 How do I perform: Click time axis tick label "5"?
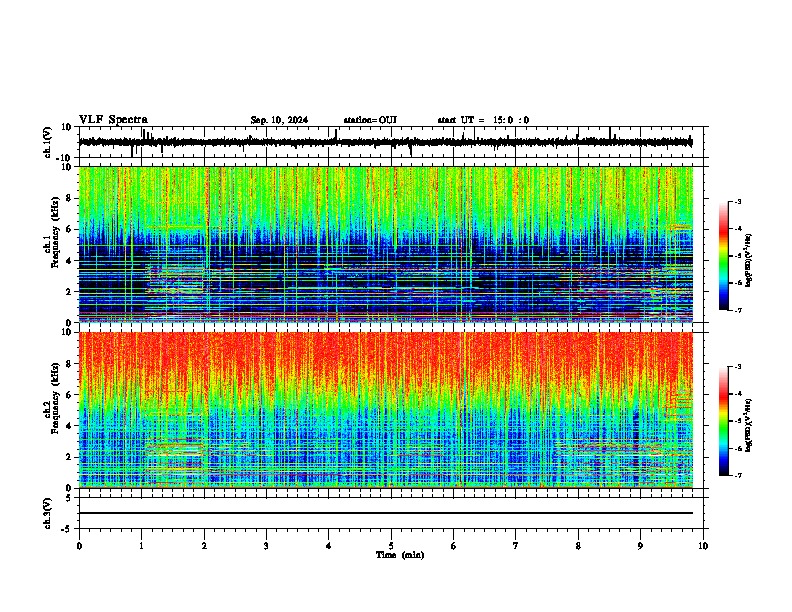[x=391, y=546]
